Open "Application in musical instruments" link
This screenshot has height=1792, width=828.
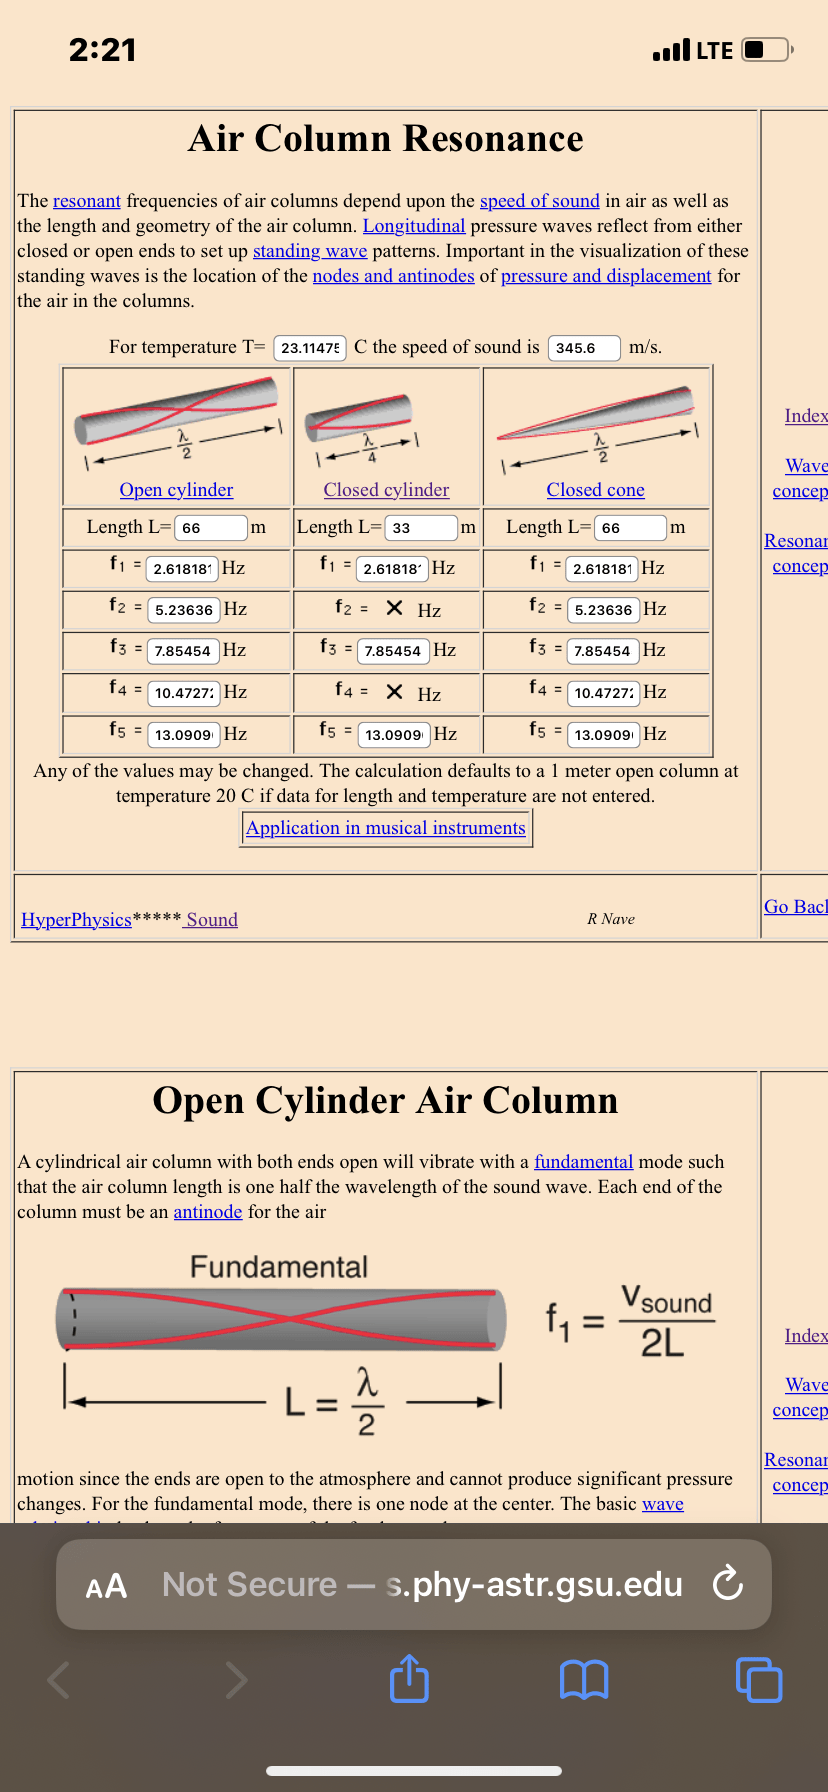coord(386,828)
